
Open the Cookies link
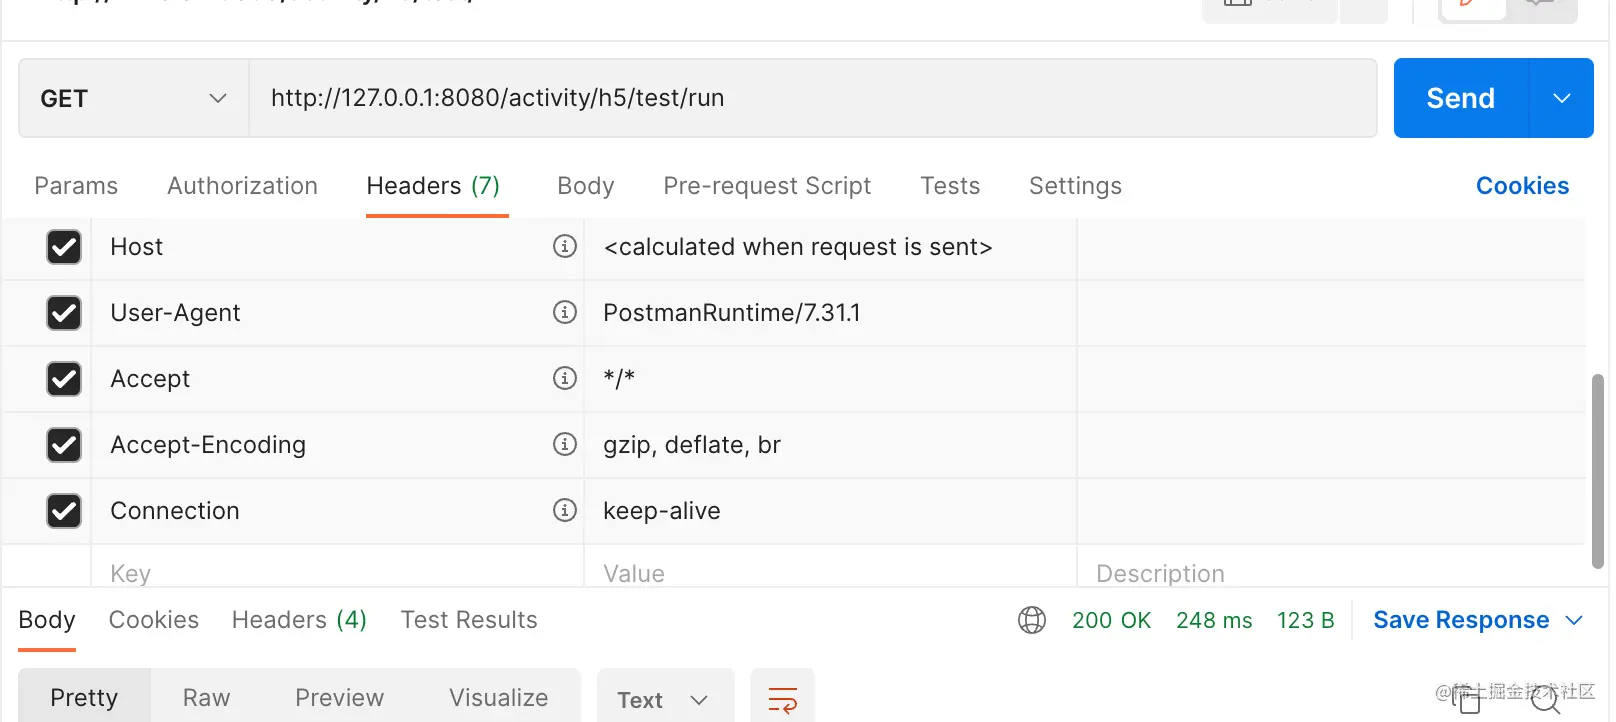tap(1522, 186)
